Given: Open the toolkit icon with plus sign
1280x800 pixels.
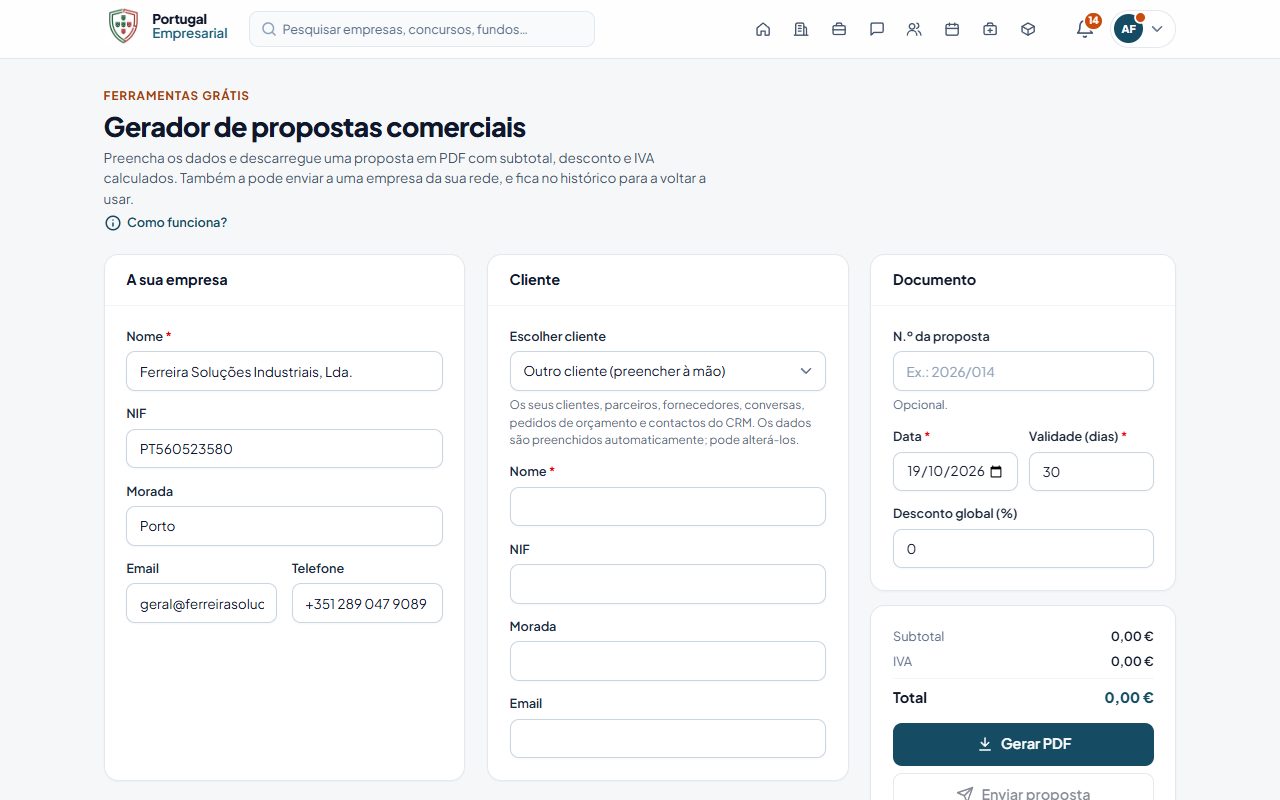Looking at the screenshot, I should tap(990, 29).
